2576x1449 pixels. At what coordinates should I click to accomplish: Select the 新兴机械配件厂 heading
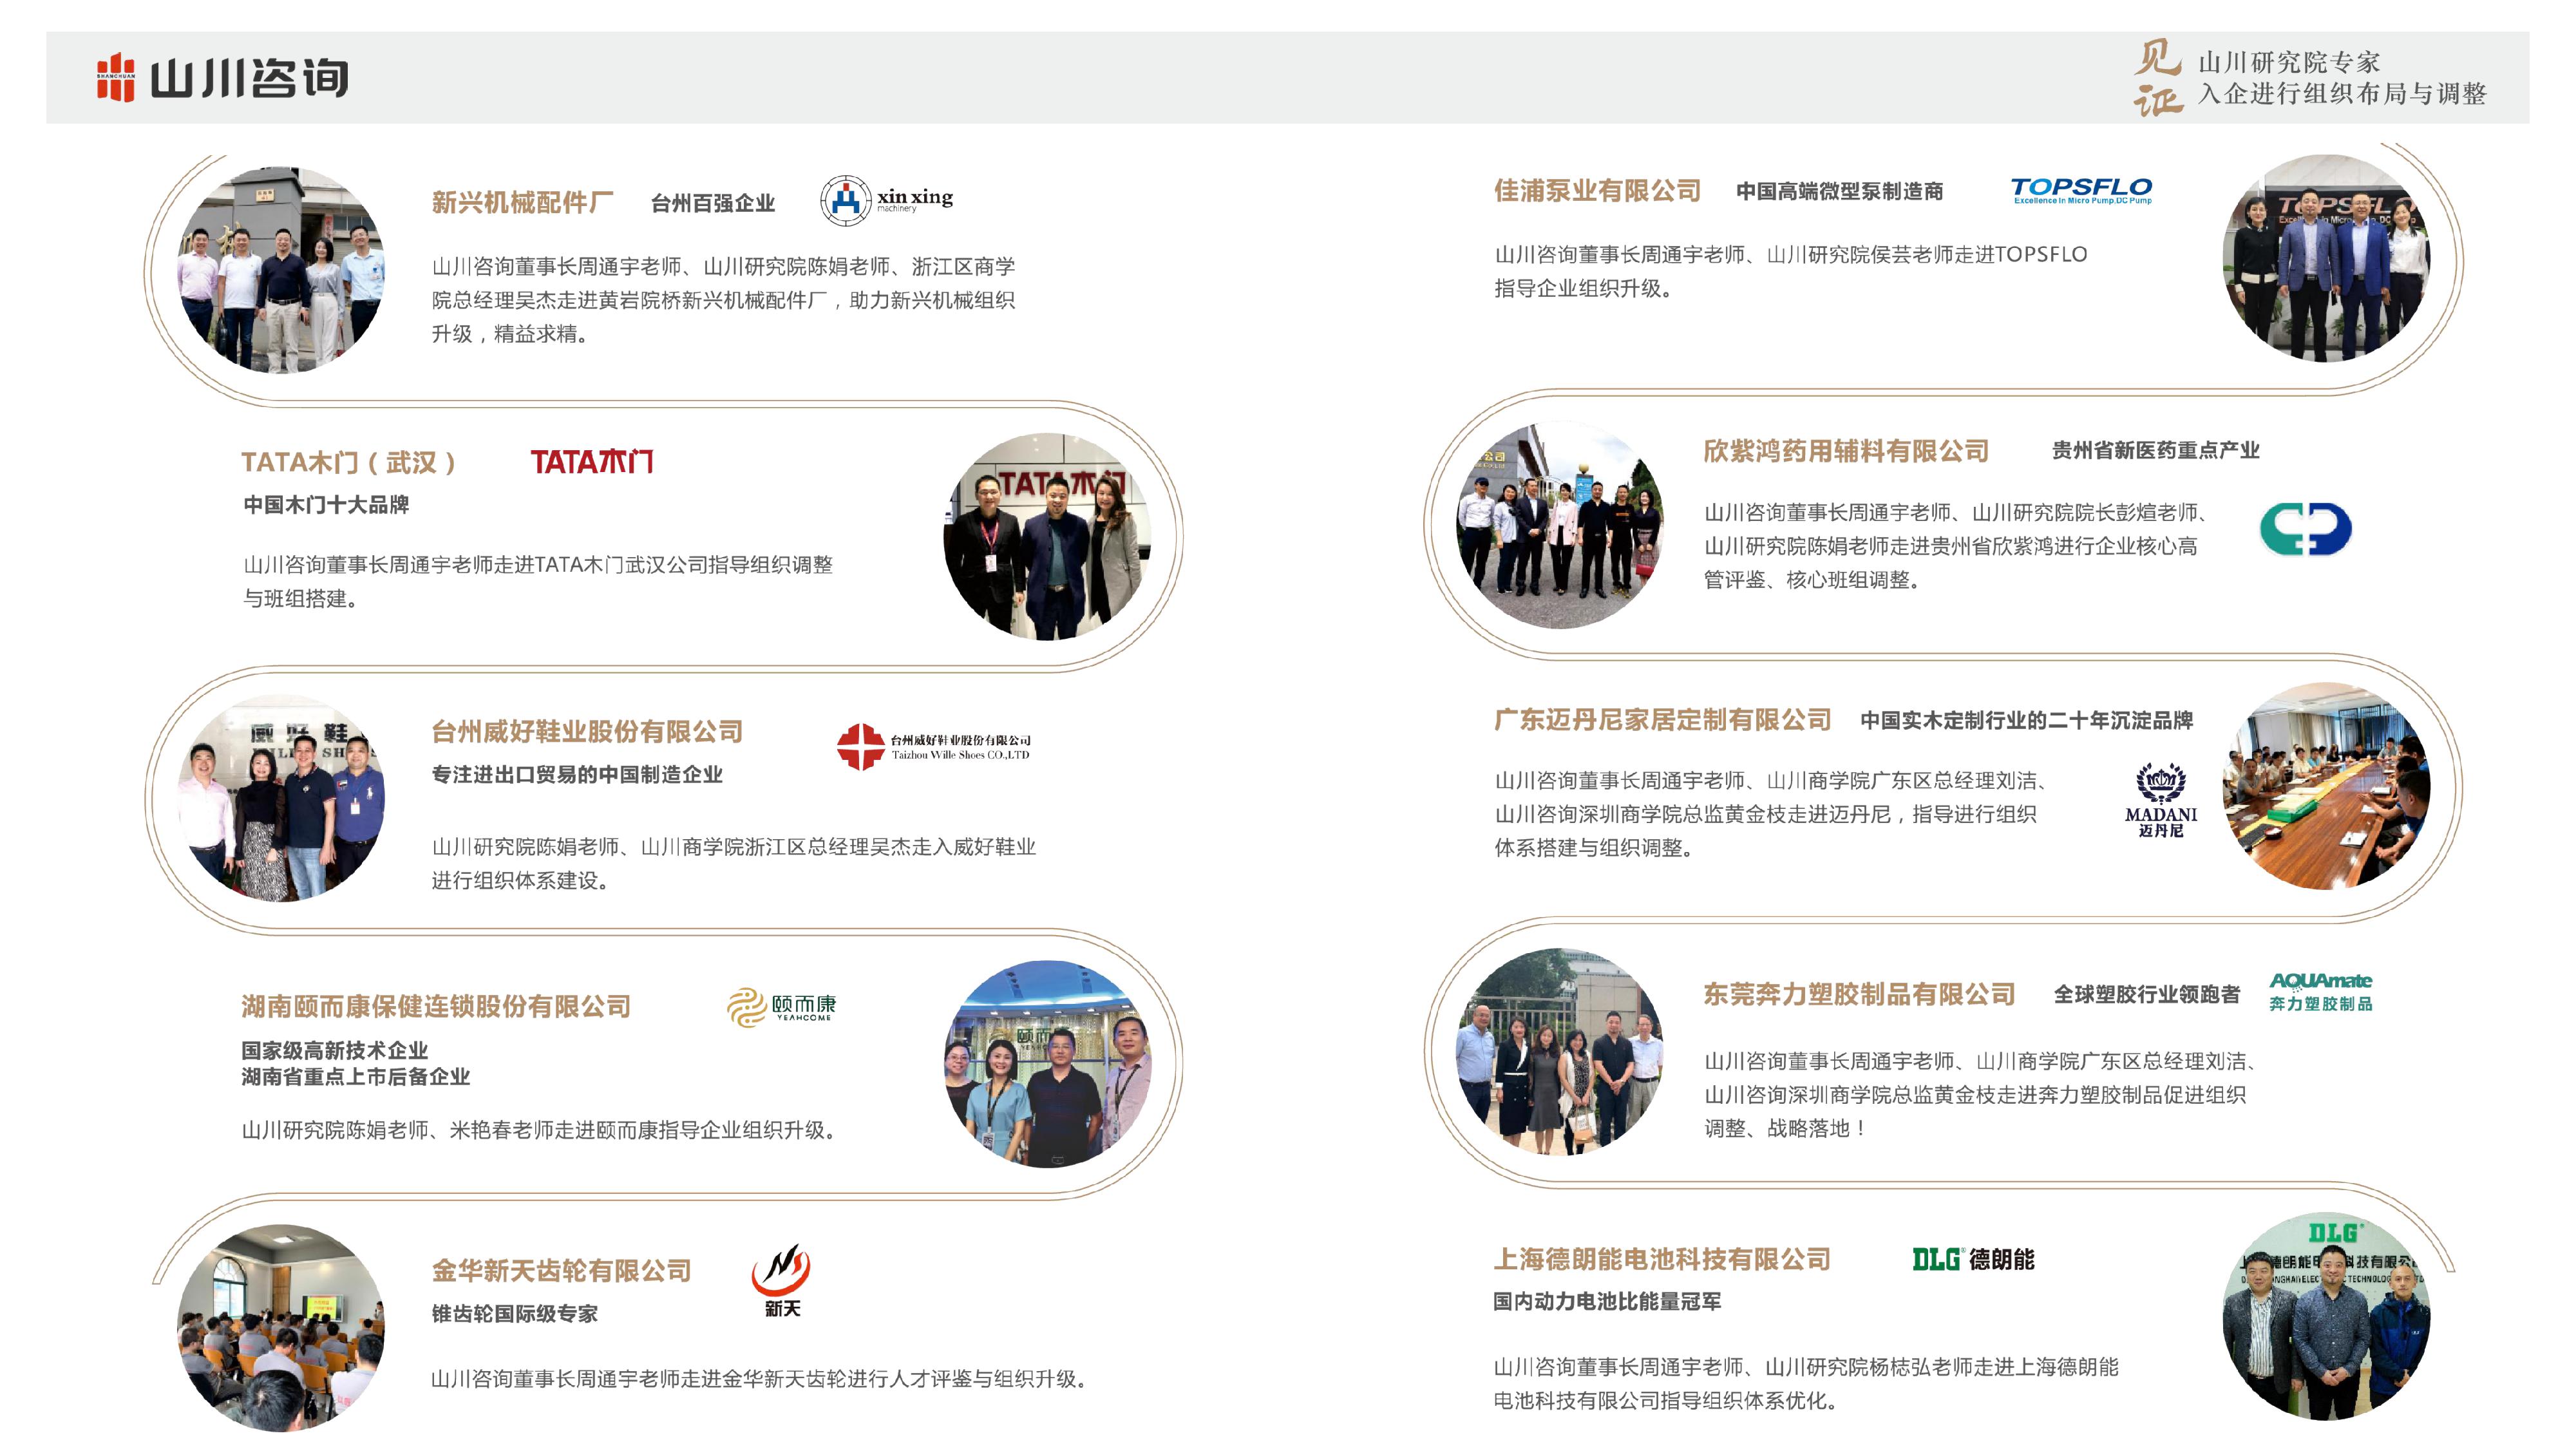(522, 202)
